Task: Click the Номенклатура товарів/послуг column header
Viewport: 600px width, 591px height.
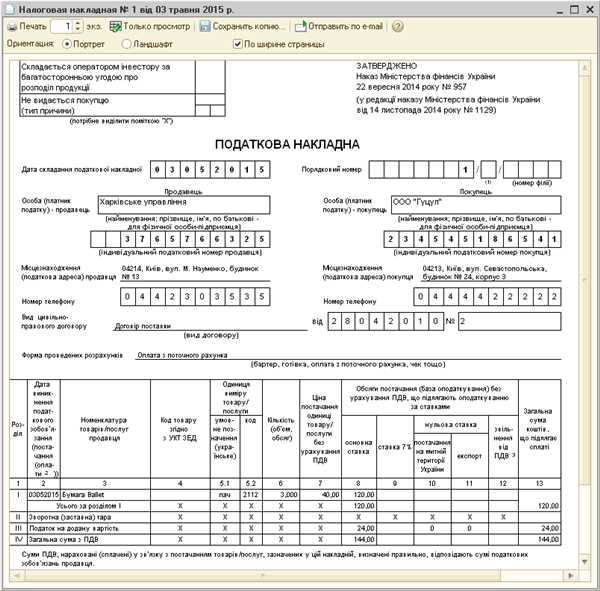Action: pyautogui.click(x=104, y=429)
